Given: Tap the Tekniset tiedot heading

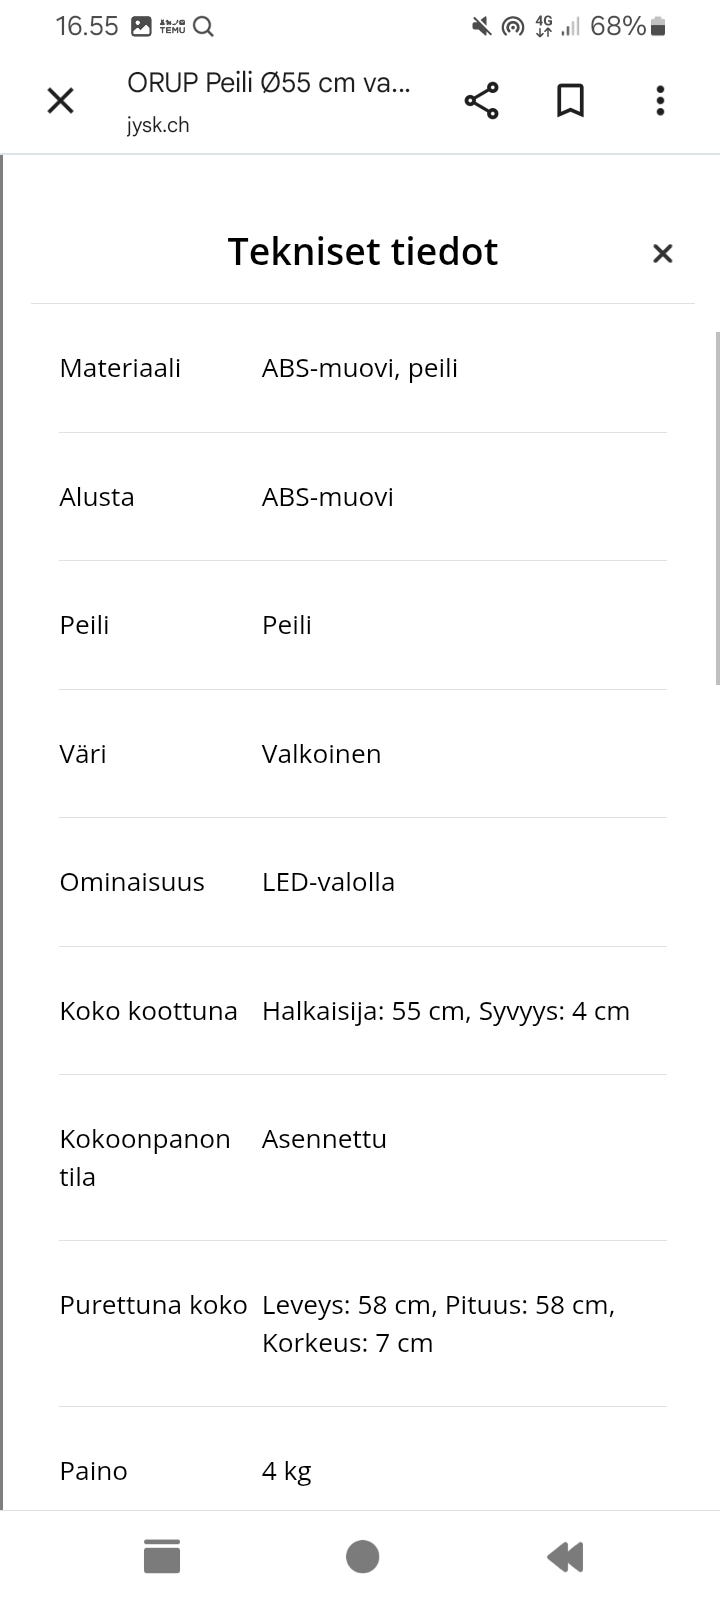Looking at the screenshot, I should click(x=362, y=252).
